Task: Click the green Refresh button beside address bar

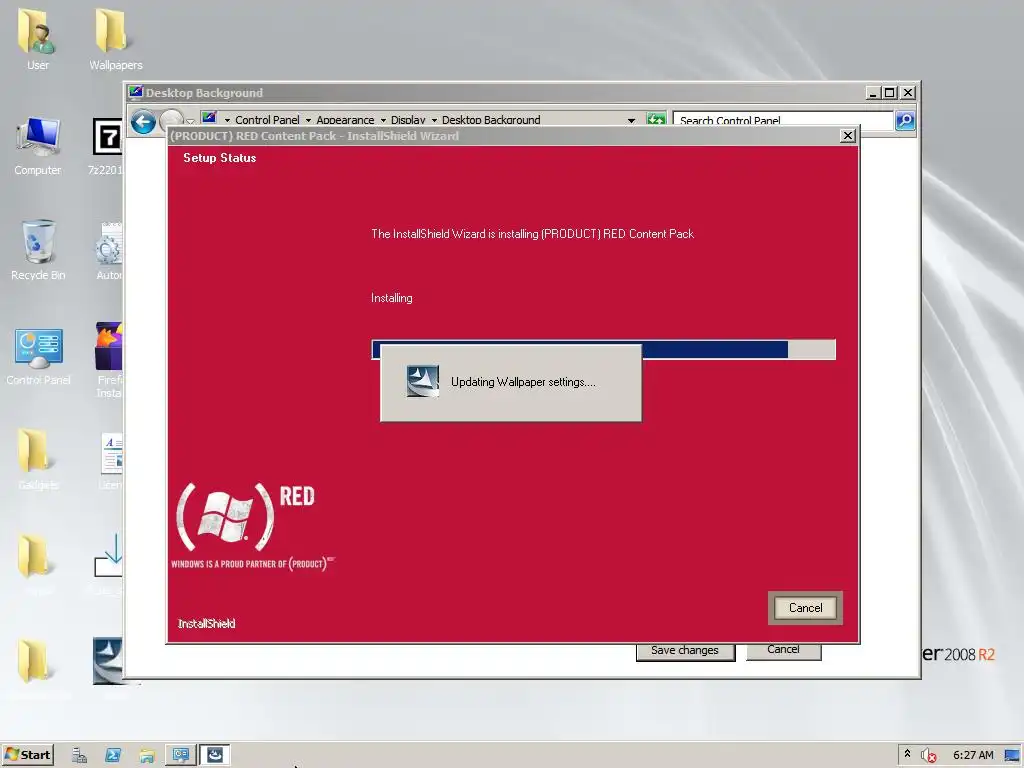Action: tap(656, 119)
